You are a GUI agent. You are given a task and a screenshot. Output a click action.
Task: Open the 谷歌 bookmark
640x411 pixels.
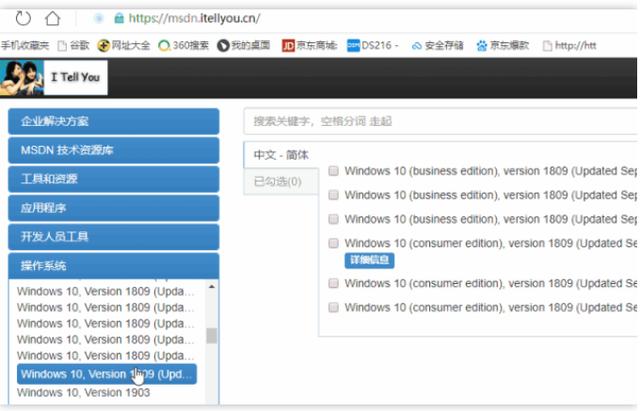click(74, 45)
